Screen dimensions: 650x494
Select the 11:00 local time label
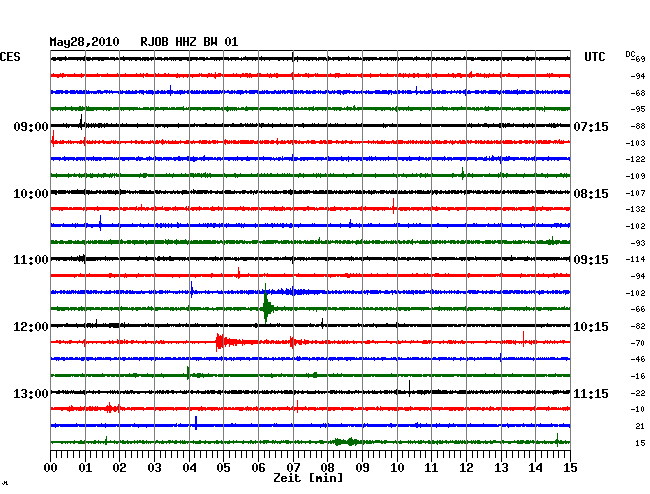31,260
